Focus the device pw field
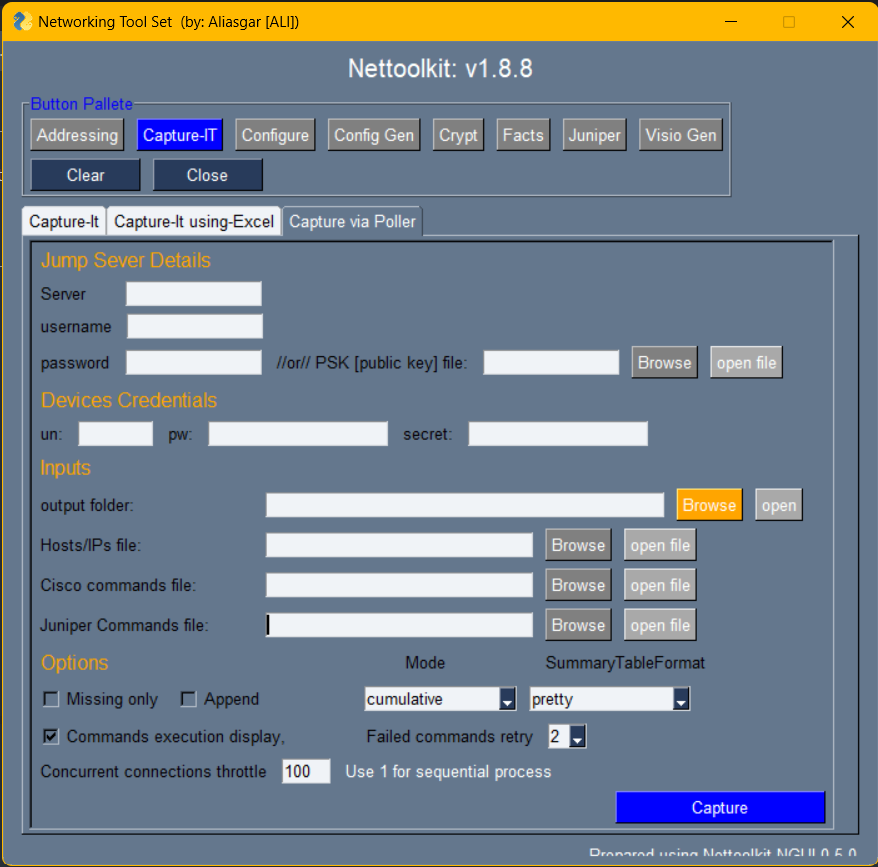Image resolution: width=878 pixels, height=867 pixels. click(x=298, y=434)
